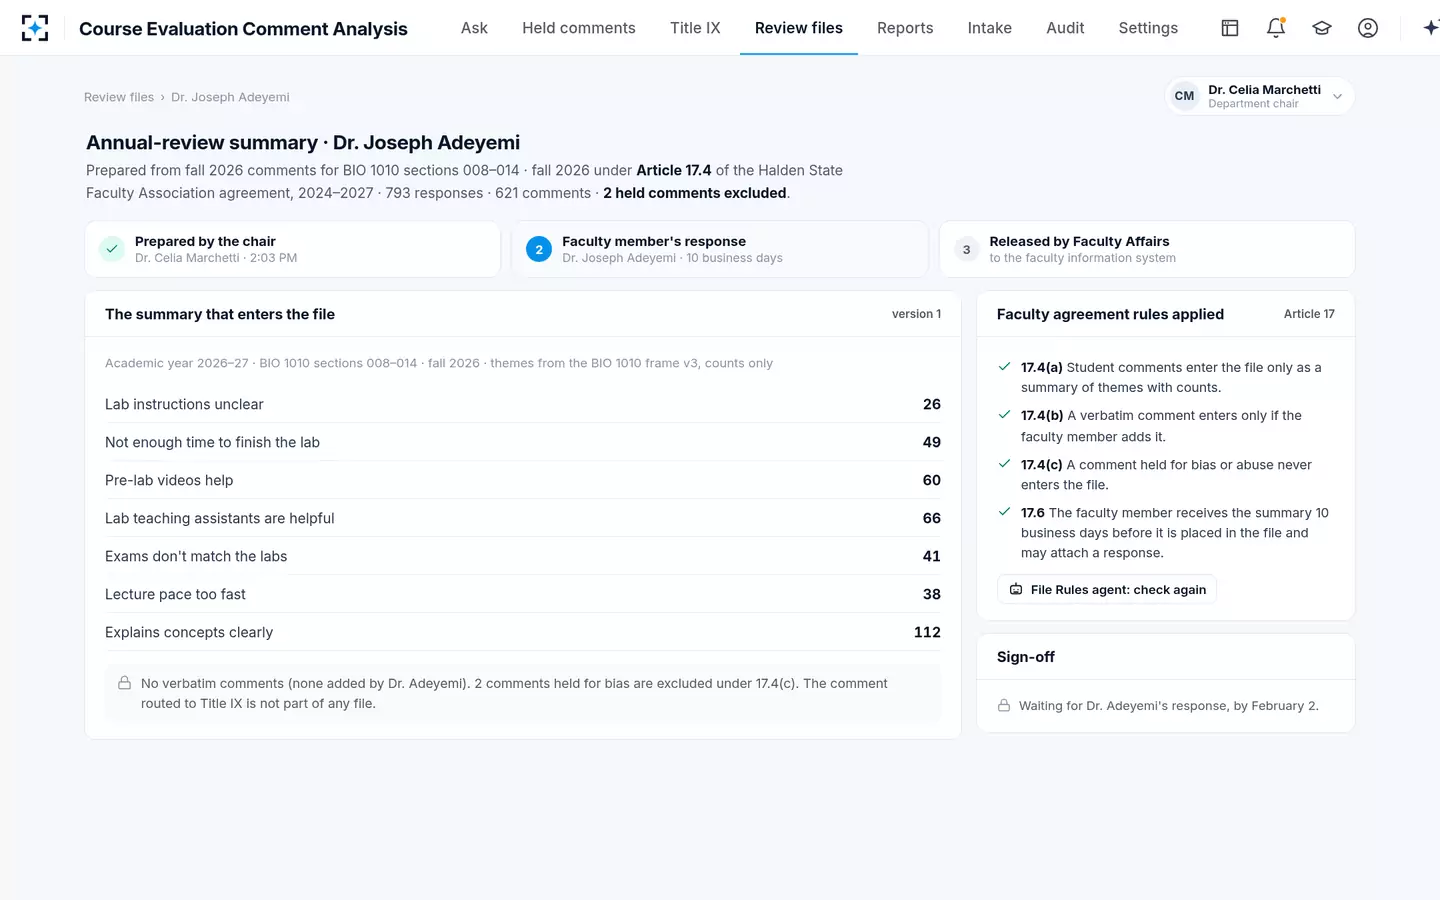Click the Review files breadcrumb link
Viewport: 1440px width, 900px height.
(119, 97)
